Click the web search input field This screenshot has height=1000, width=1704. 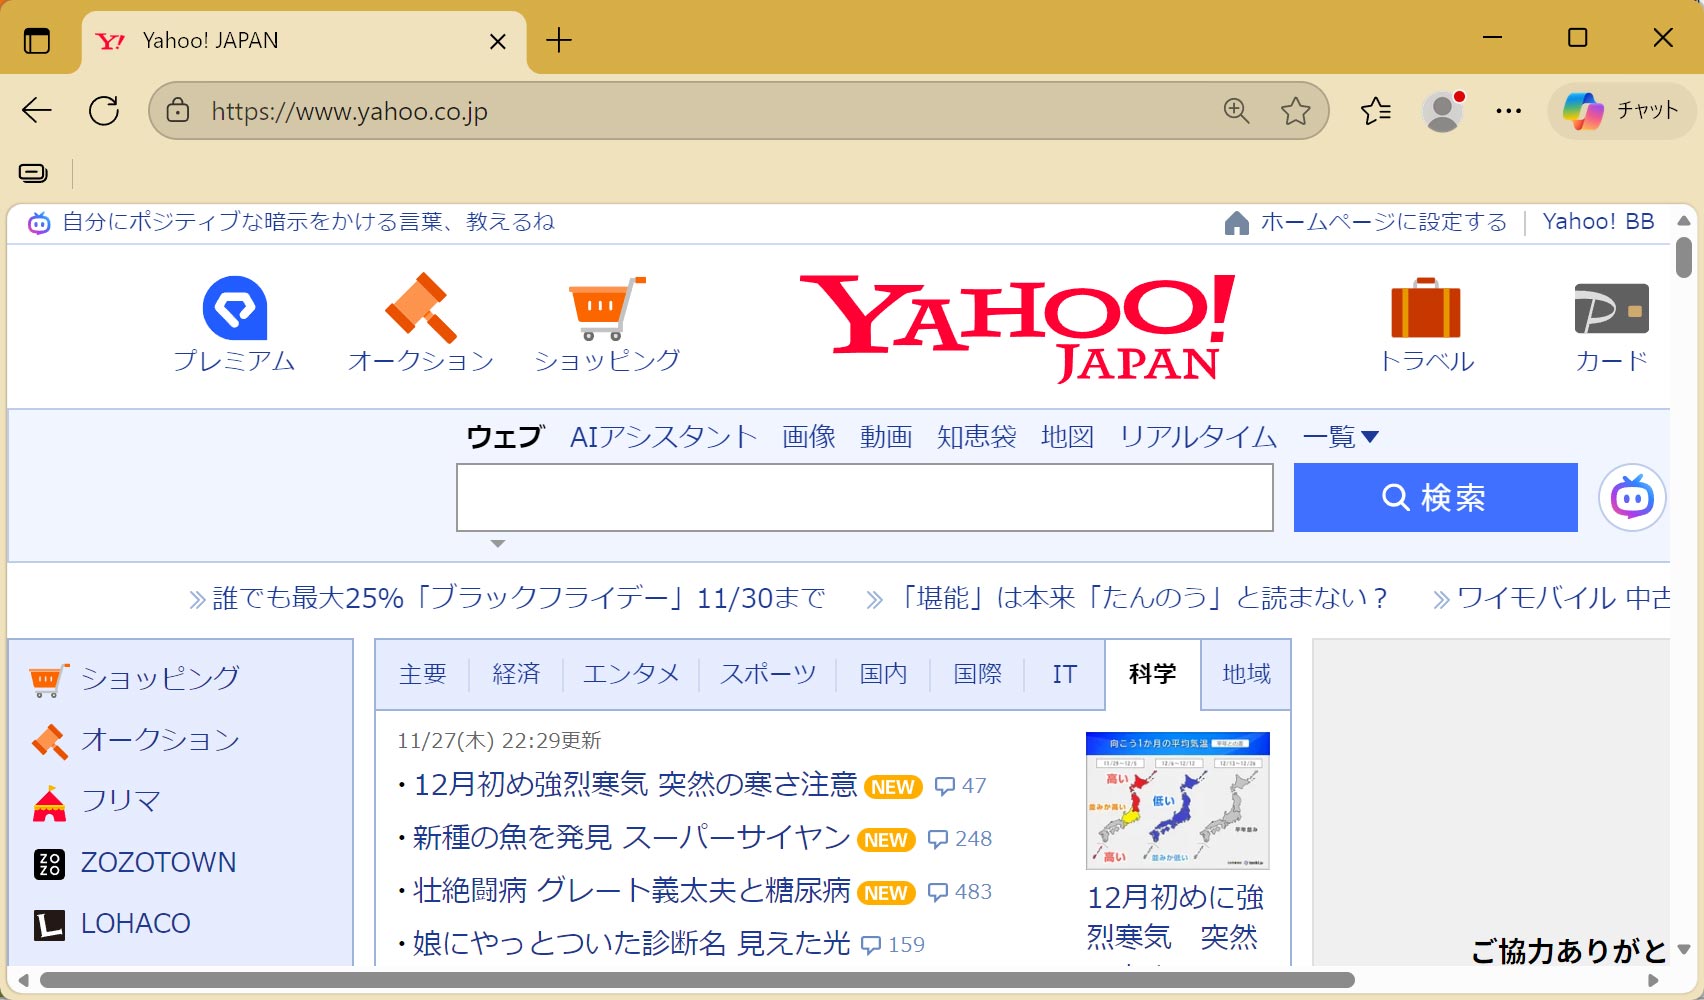tap(864, 497)
